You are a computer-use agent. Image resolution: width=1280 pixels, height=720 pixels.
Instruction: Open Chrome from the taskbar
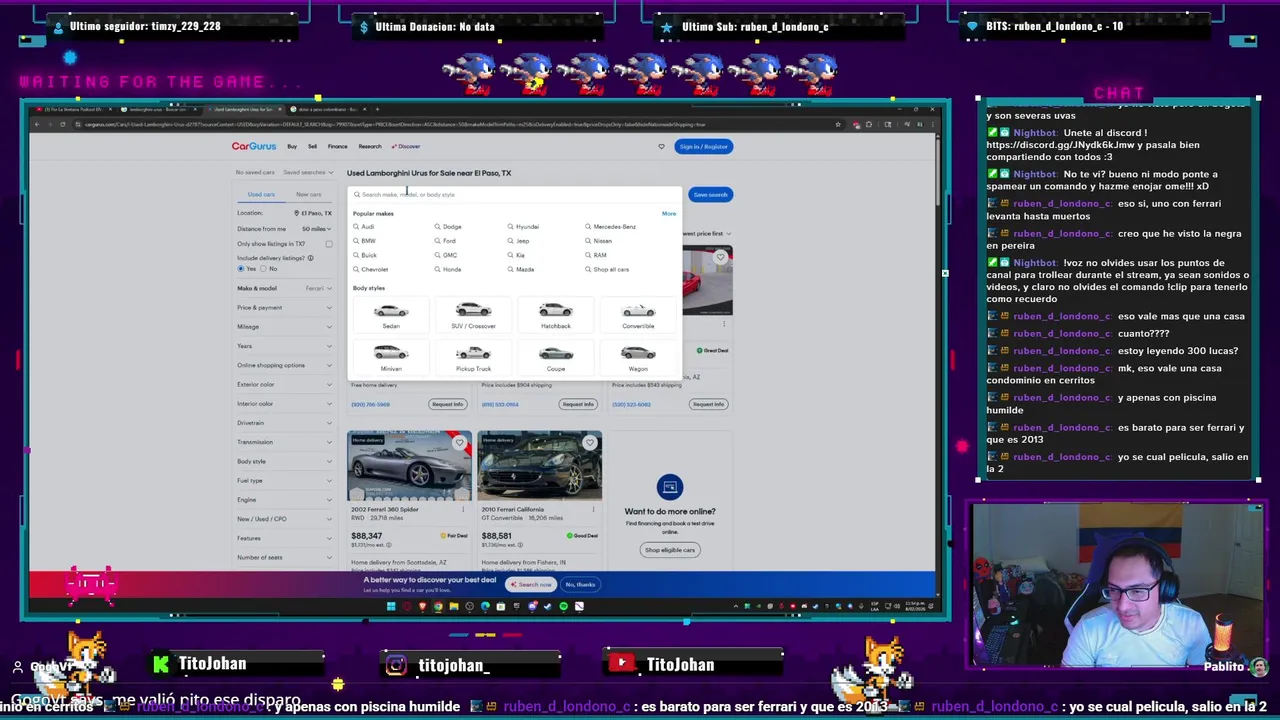437,606
